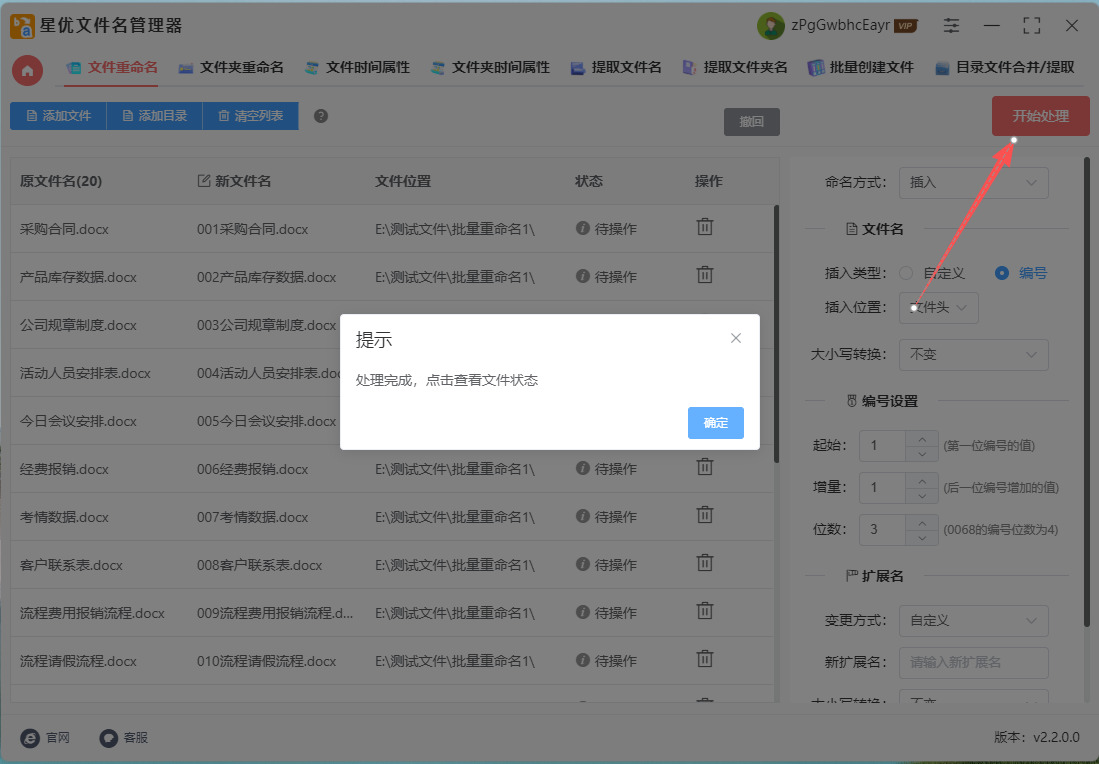1099x764 pixels.
Task: Click the red 开始处理 button
Action: tap(1040, 116)
